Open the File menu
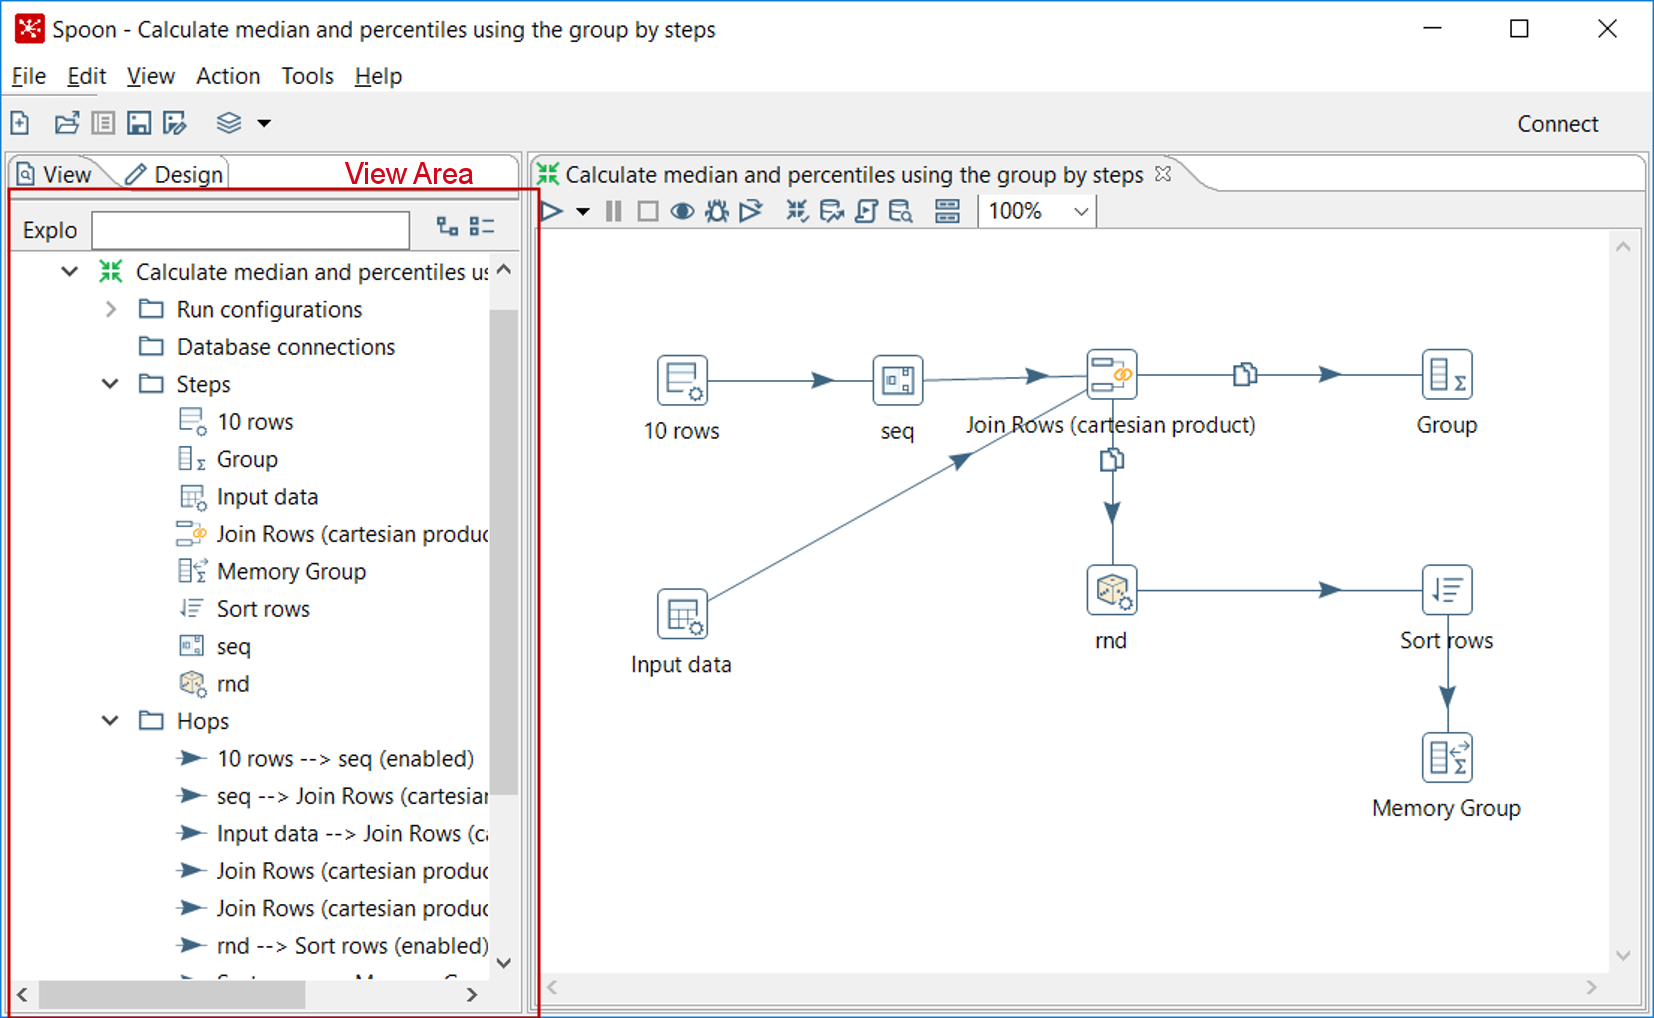The image size is (1654, 1018). click(29, 76)
